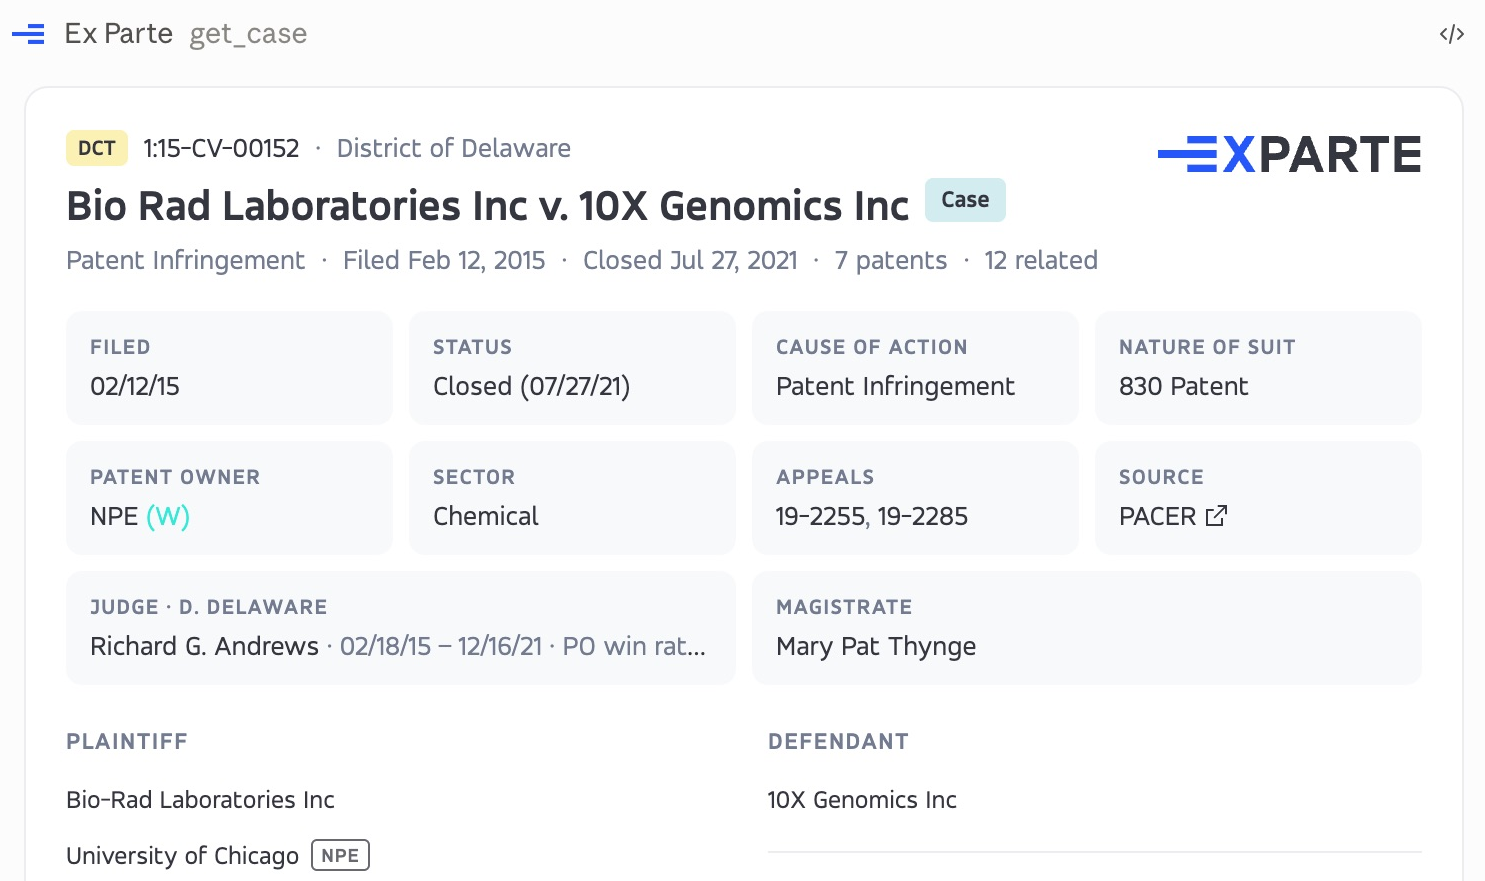Viewport: 1485px width, 881px height.
Task: Click the Sector Chemical card
Action: 572,498
